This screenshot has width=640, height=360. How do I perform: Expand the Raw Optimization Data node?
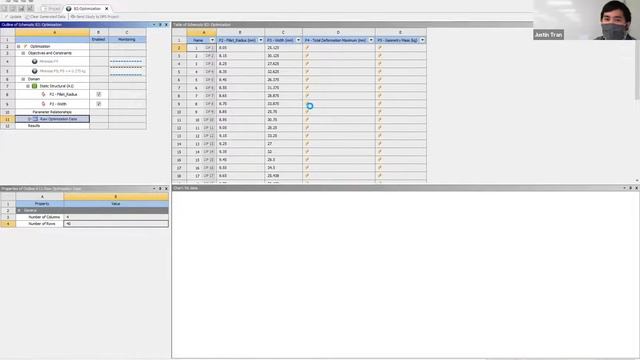click(29, 119)
